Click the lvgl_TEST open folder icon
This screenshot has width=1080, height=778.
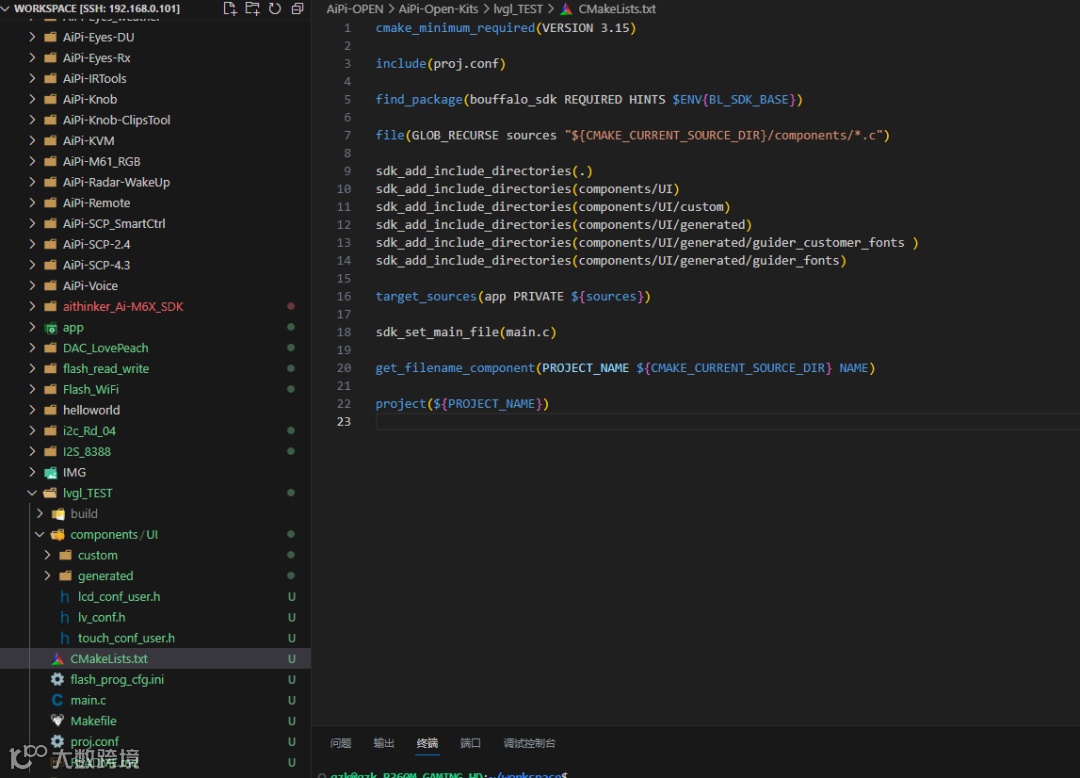click(50, 493)
